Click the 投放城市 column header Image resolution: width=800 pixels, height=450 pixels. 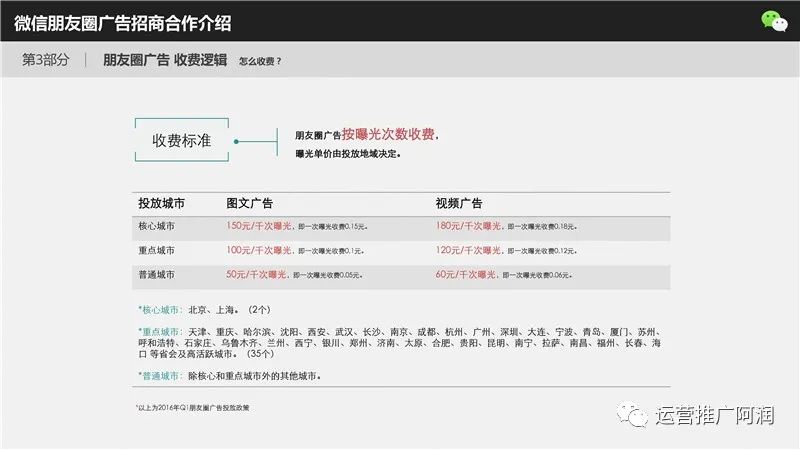(161, 204)
